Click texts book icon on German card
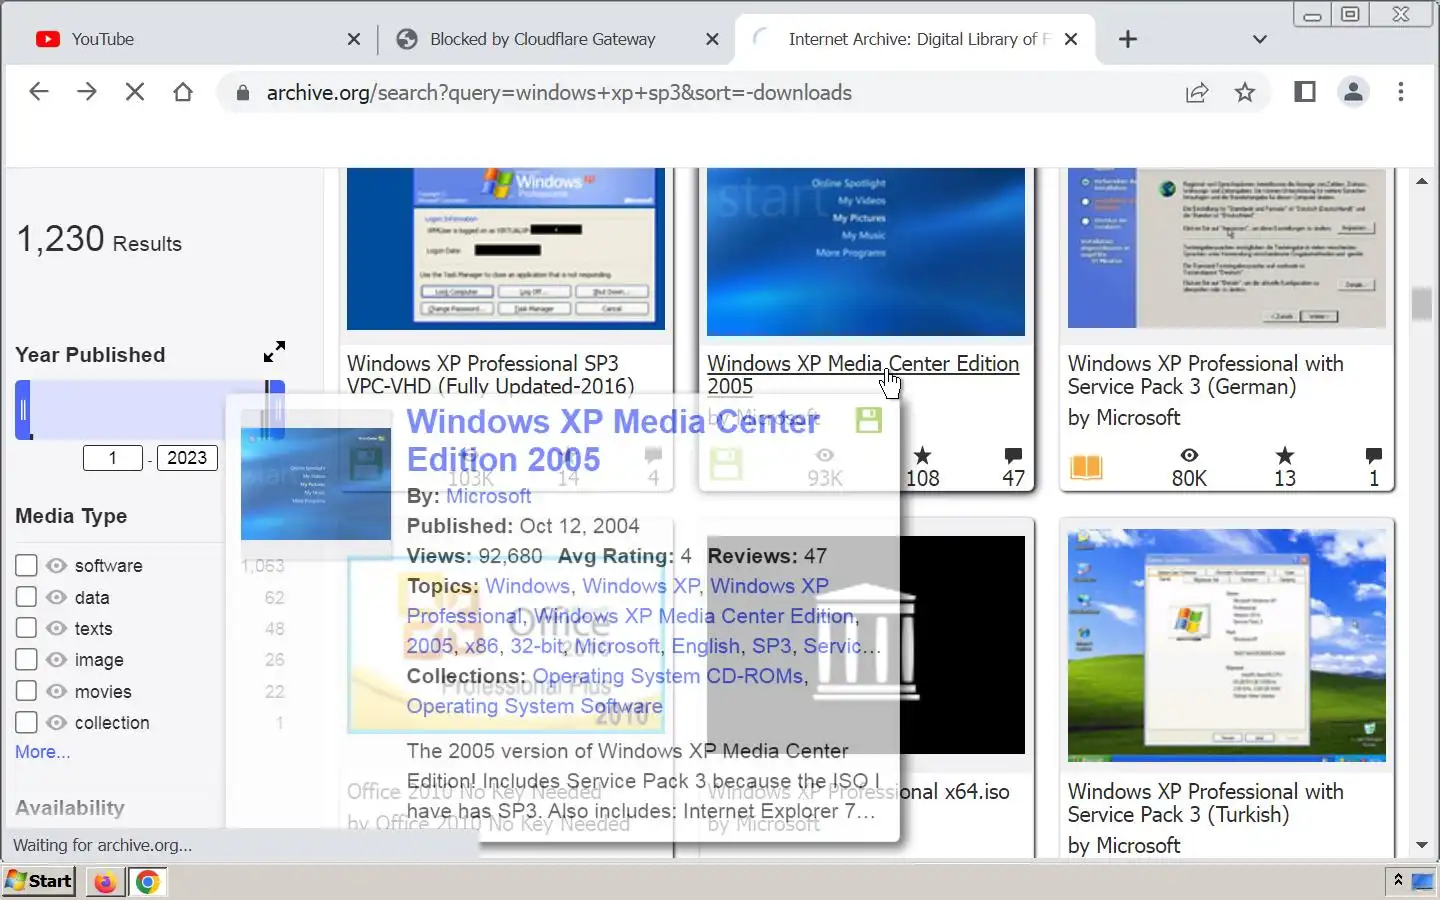1440x900 pixels. click(x=1086, y=467)
